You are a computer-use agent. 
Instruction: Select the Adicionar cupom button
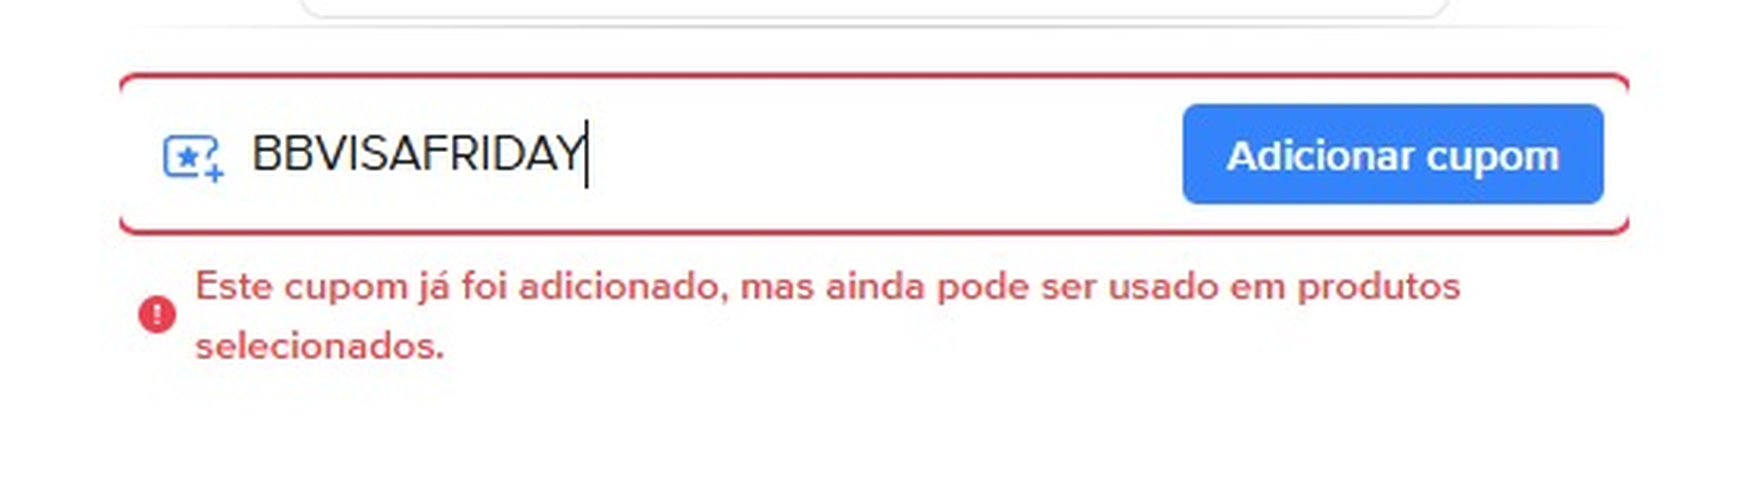tap(1393, 154)
